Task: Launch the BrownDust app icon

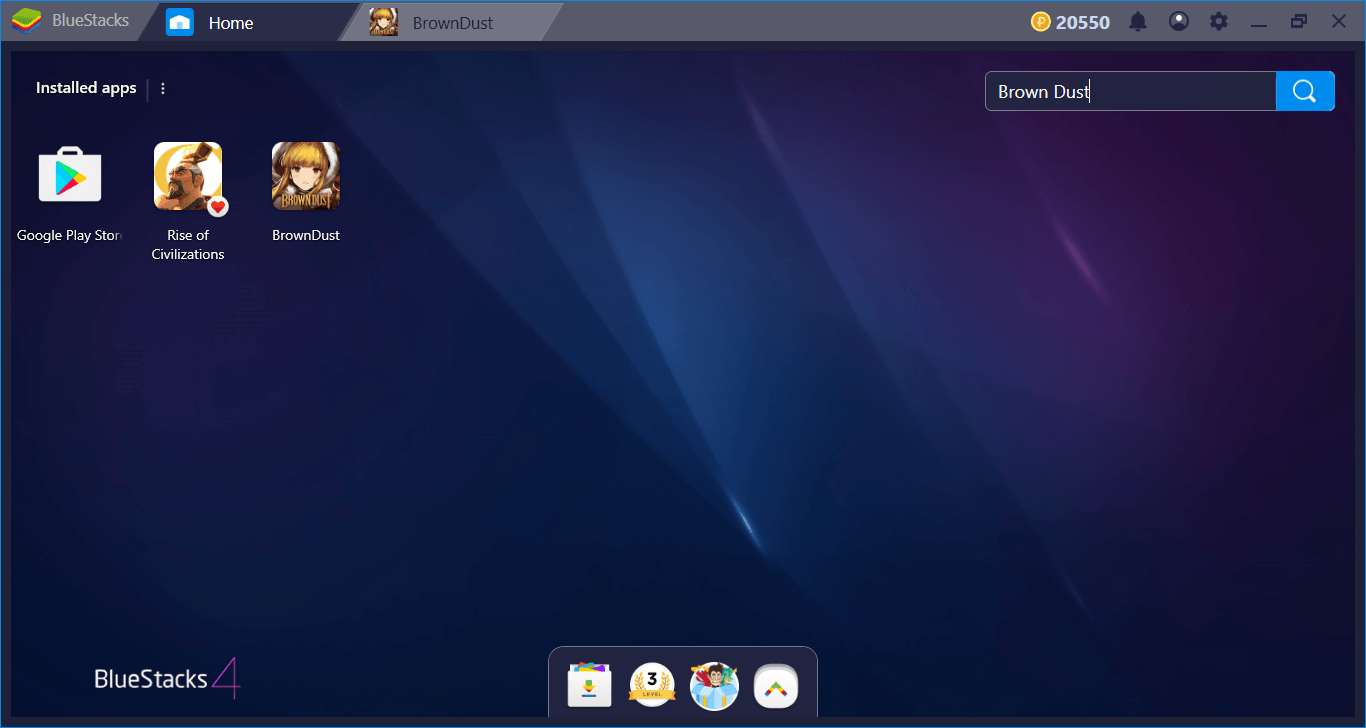Action: coord(306,176)
